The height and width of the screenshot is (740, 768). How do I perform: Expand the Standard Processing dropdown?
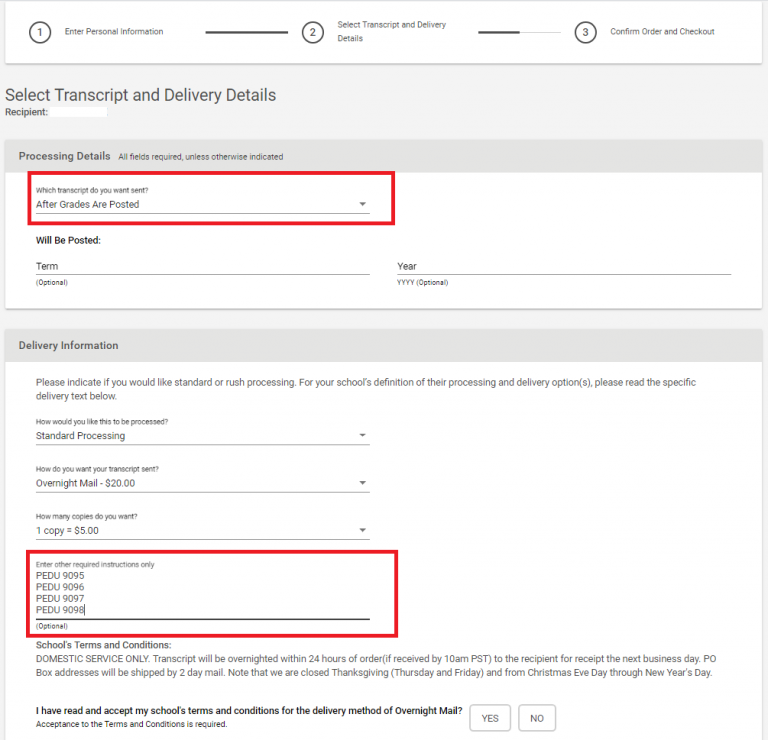[202, 436]
